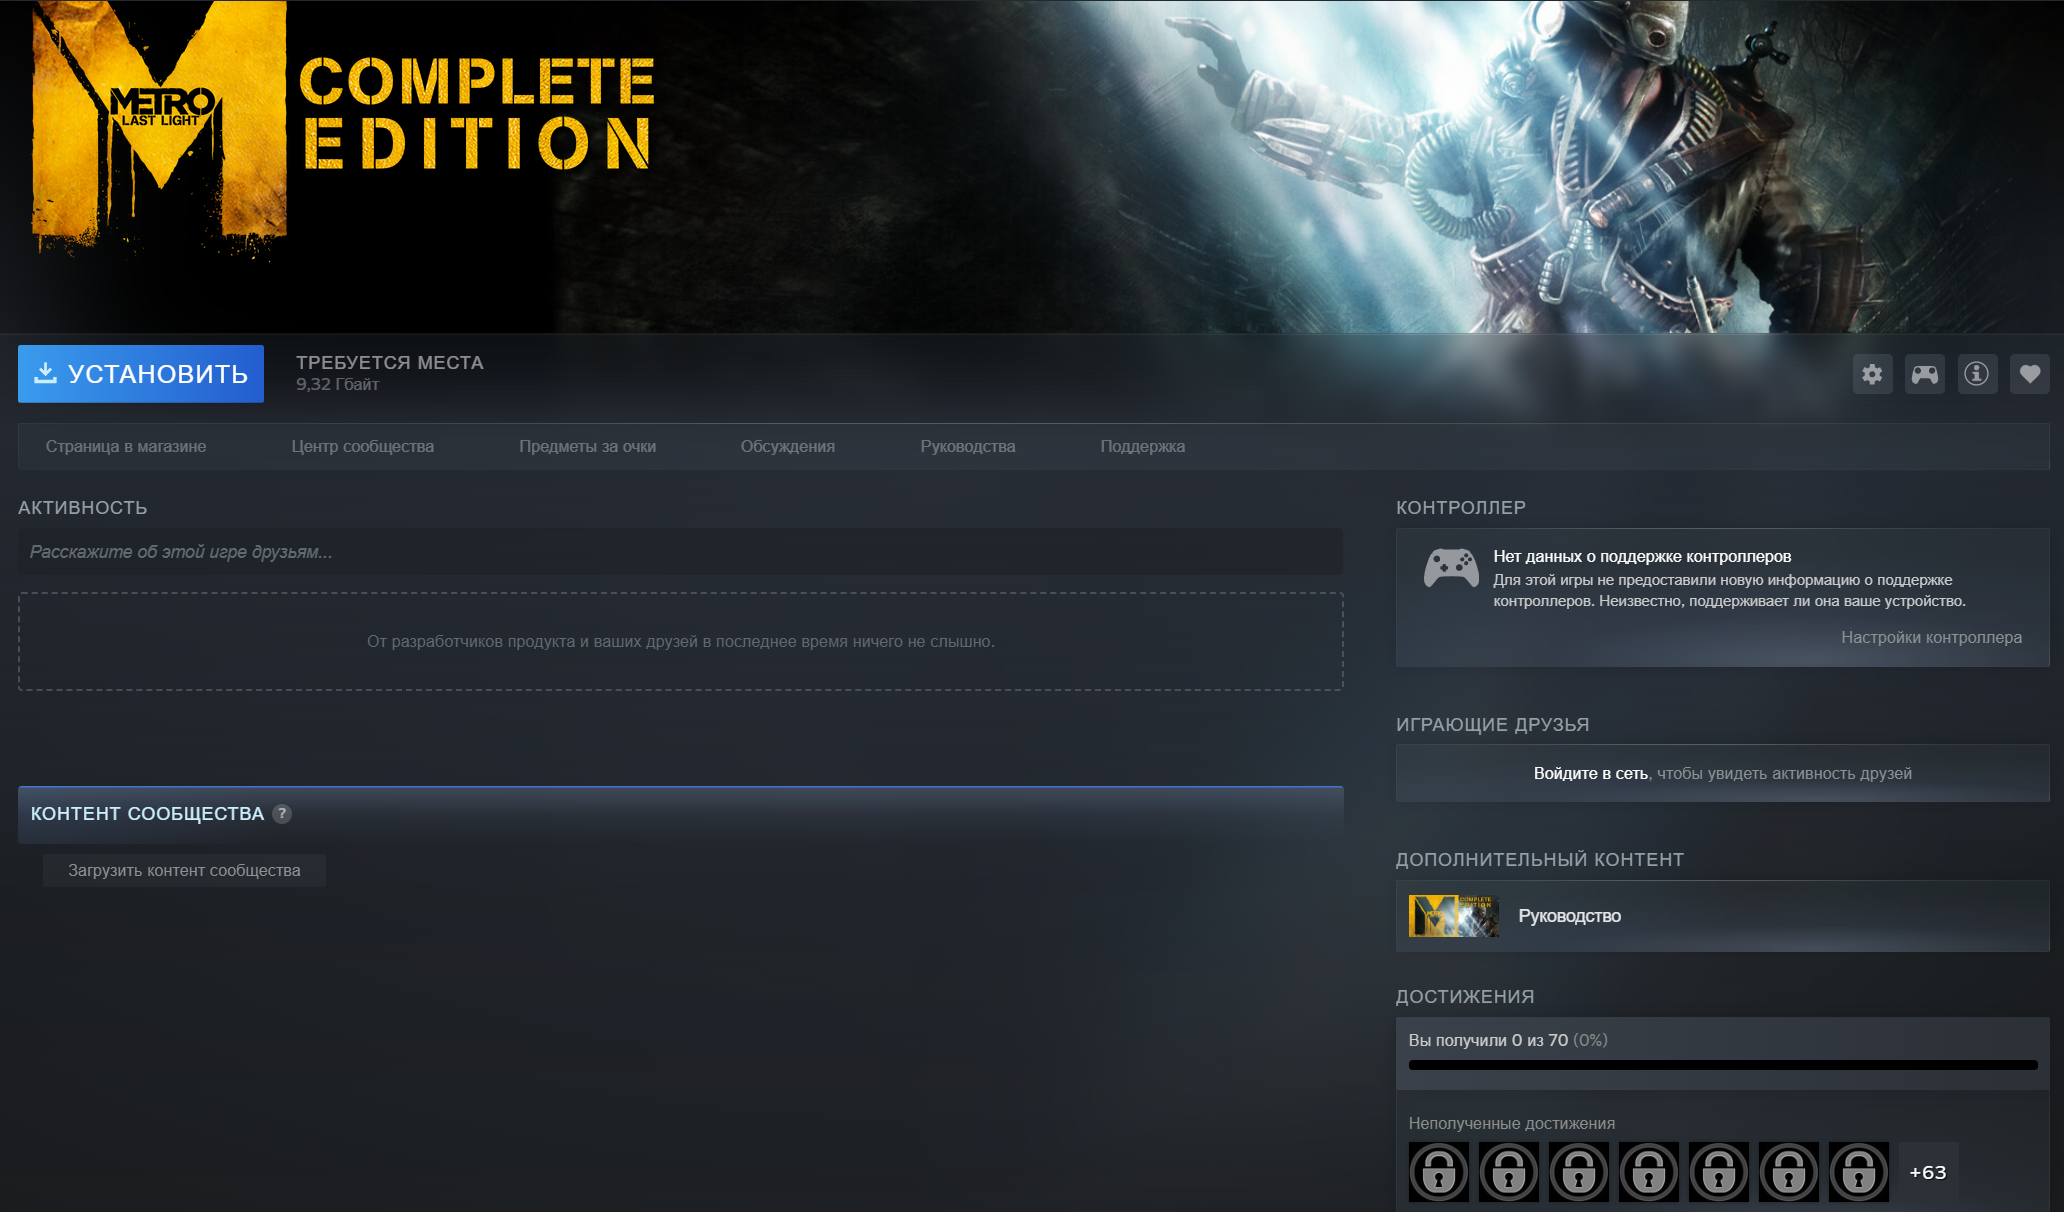Click the gamepad icon in controller panel
2064x1212 pixels.
click(1451, 568)
